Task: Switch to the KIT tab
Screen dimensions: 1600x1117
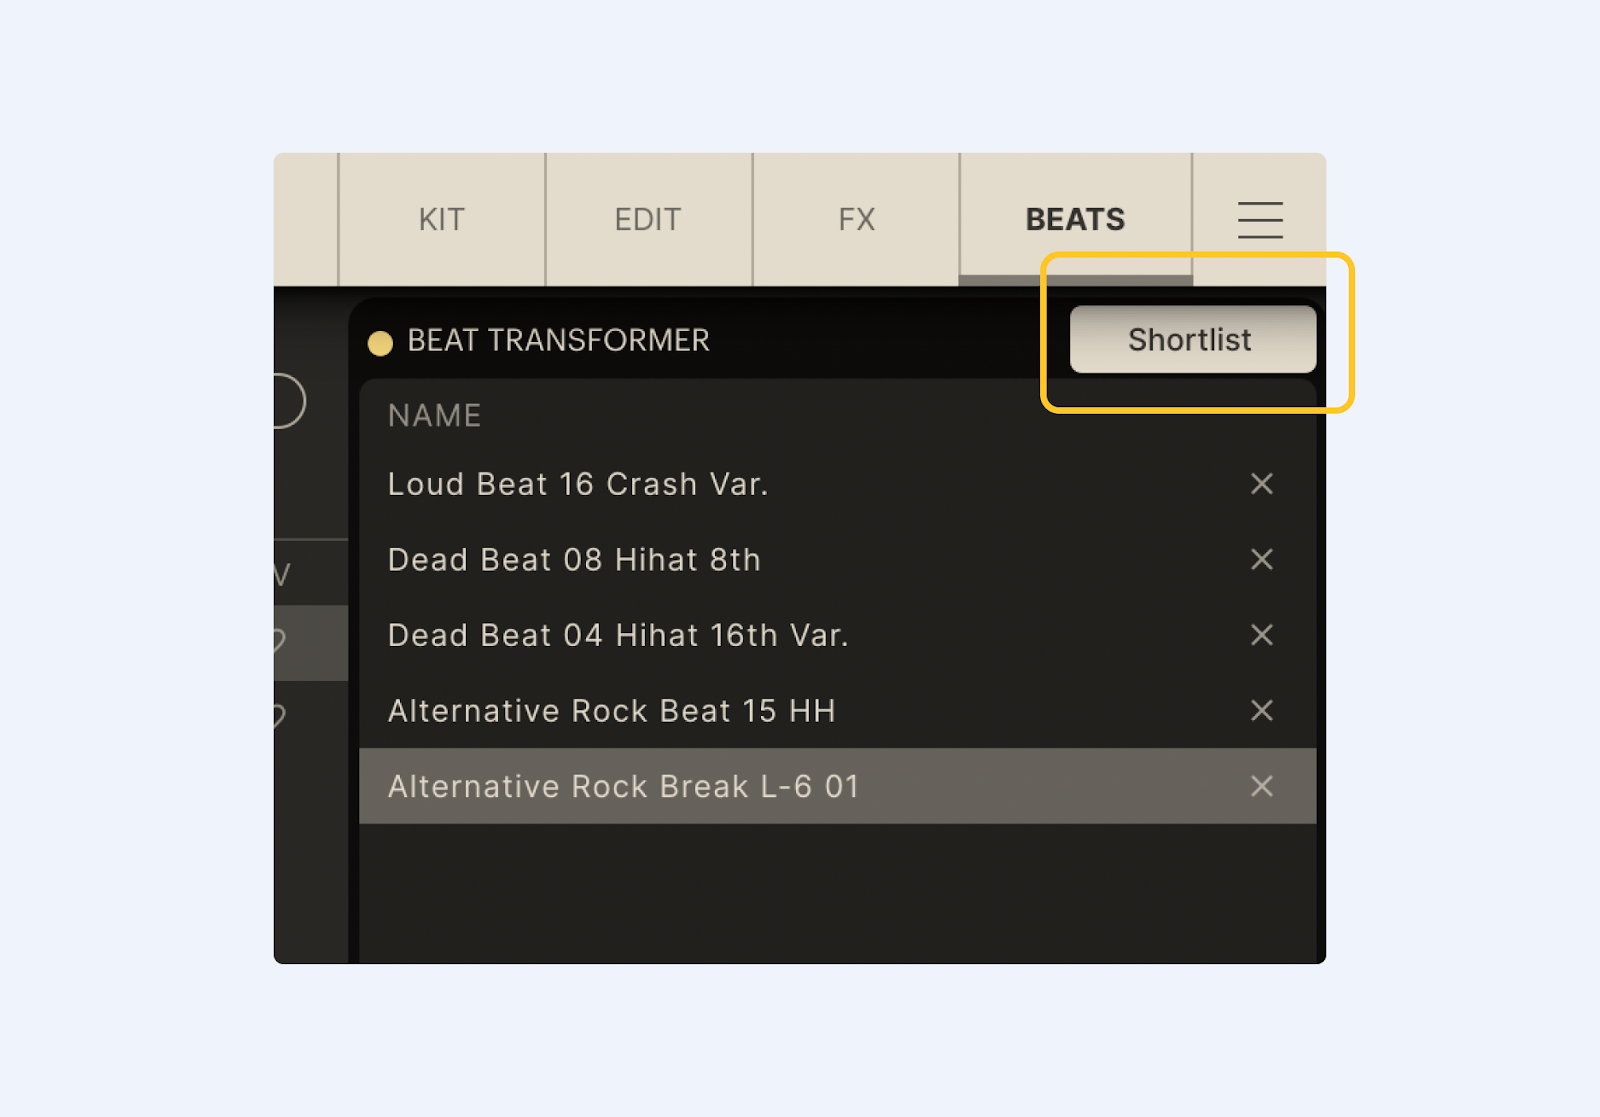Action: (x=441, y=219)
